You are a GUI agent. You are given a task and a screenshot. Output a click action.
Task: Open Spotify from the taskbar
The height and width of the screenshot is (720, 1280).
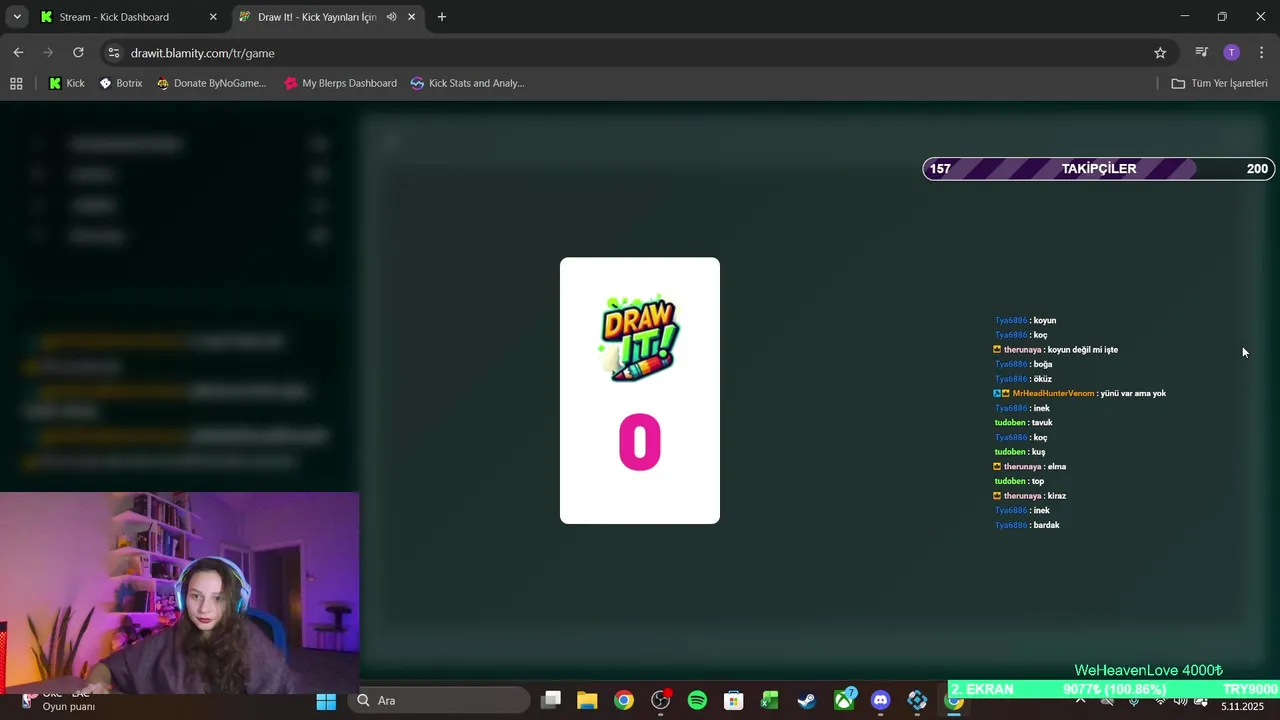(697, 701)
